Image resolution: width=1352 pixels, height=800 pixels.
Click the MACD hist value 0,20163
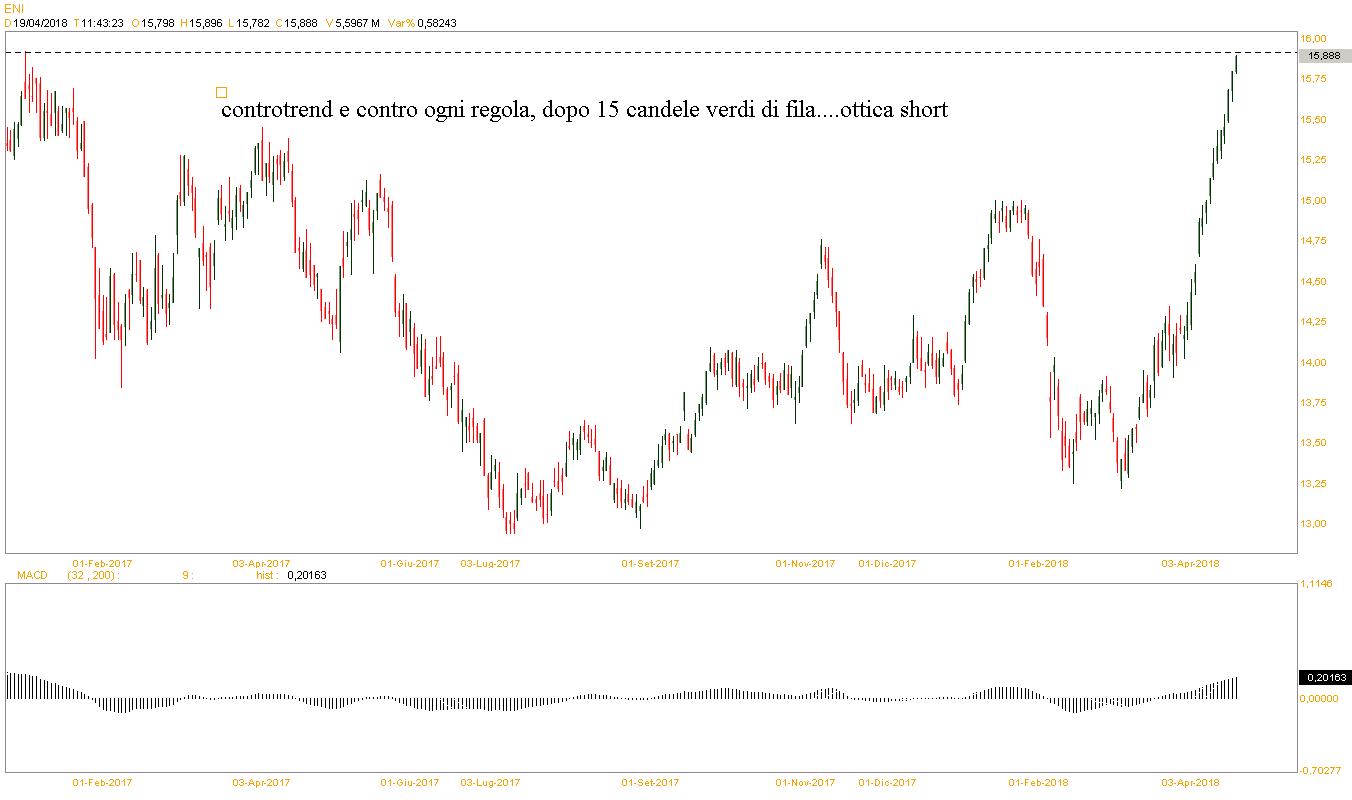coord(307,575)
